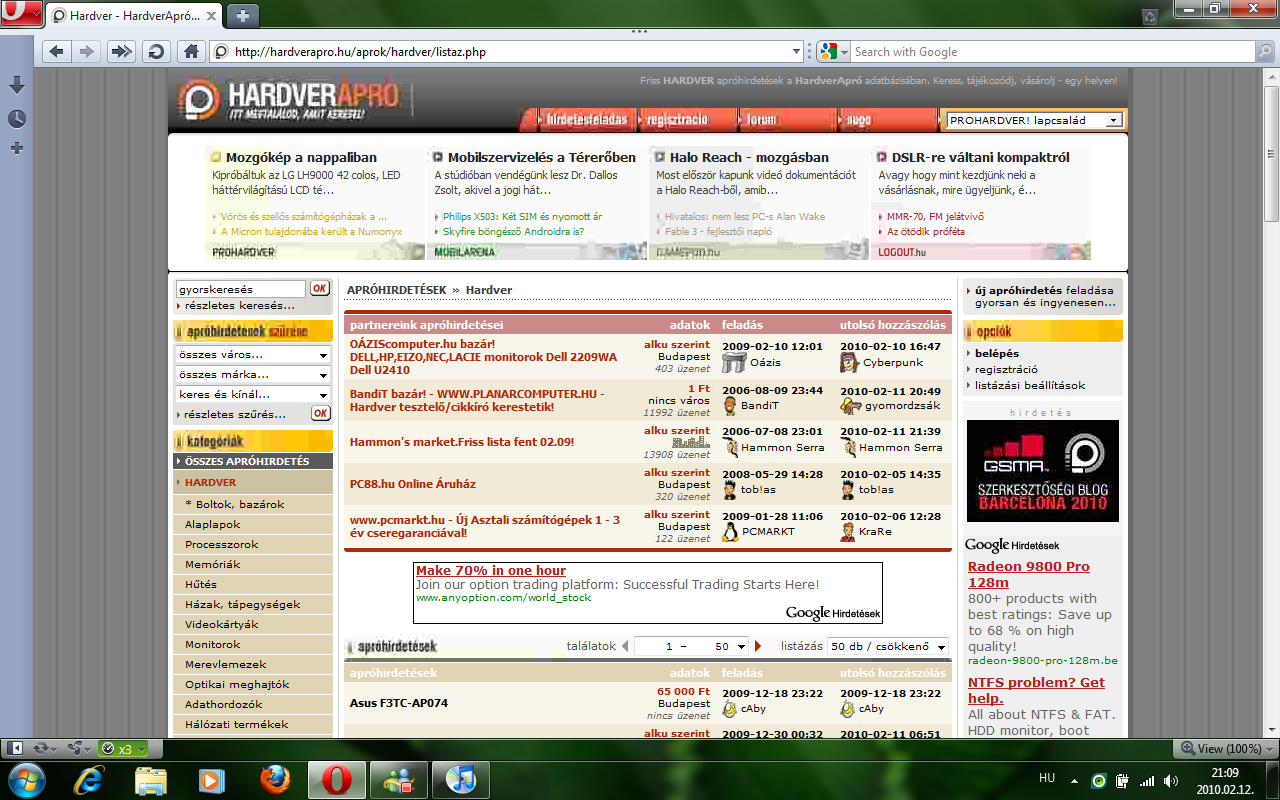Click the Make 70% in one hour ad
The image size is (1280, 800).
click(491, 571)
